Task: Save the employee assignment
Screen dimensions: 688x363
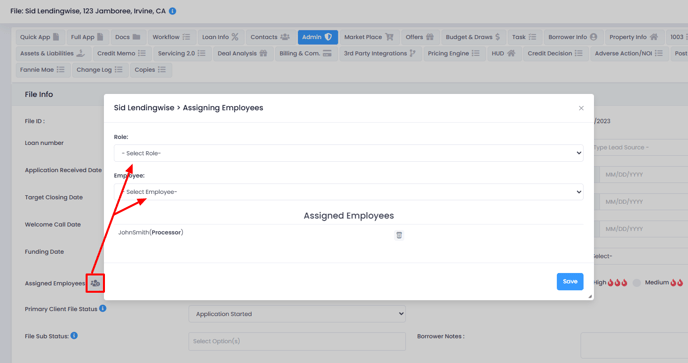Action: 570,281
